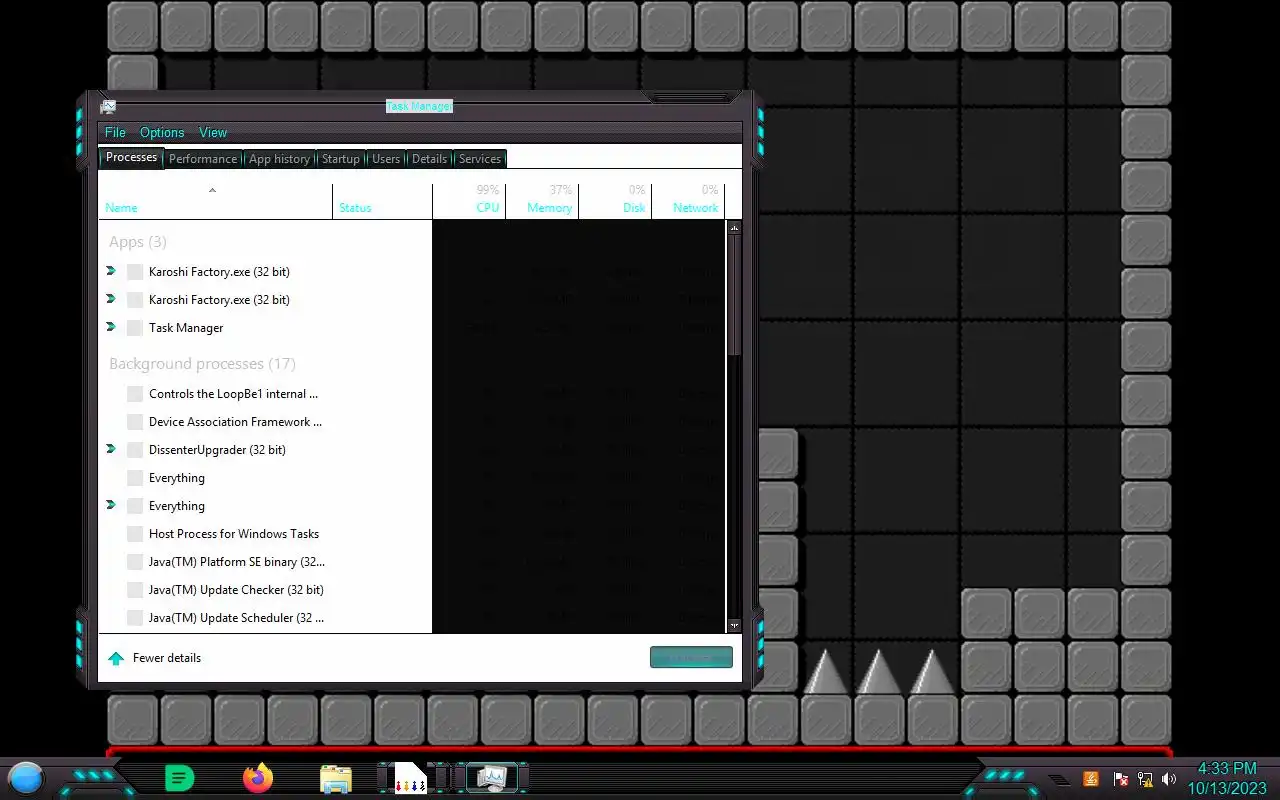
Task: Select Java(TM) Update Checker (32 bit)
Action: [412, 590]
